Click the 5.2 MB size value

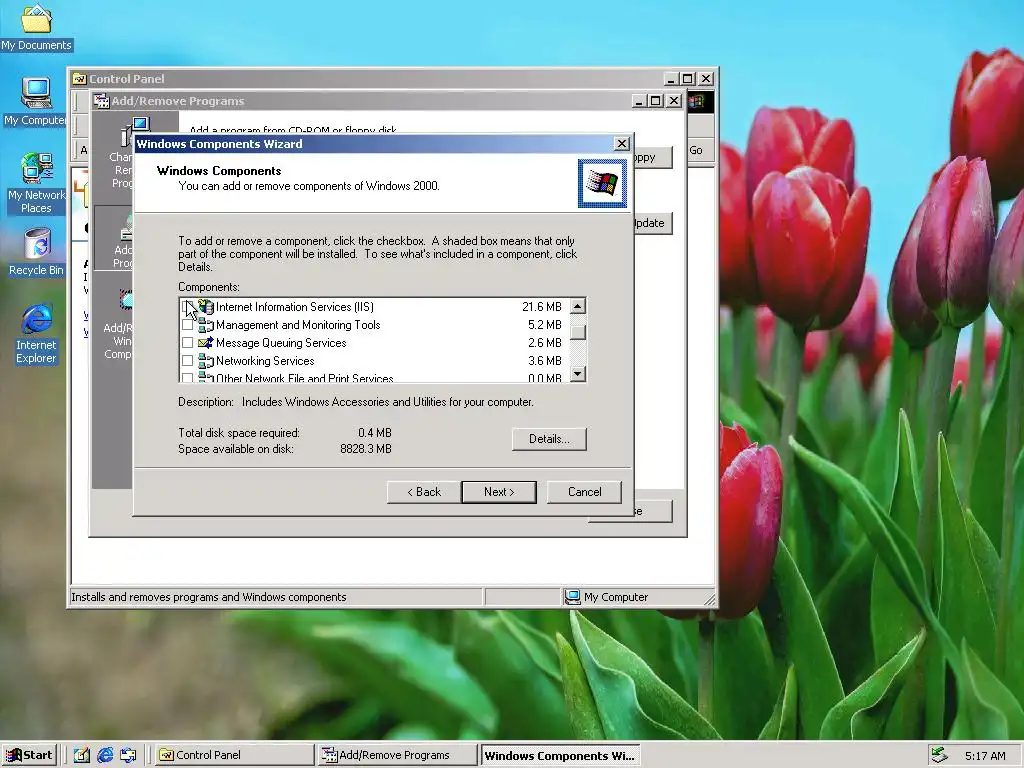tap(545, 325)
